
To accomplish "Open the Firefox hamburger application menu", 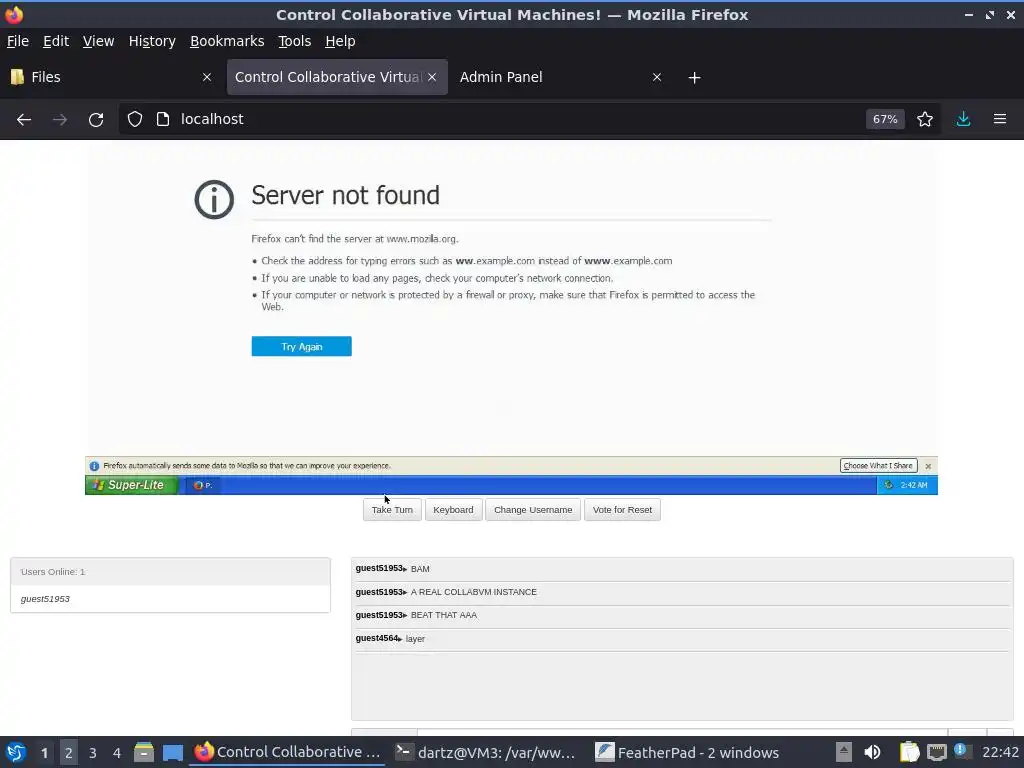I will (x=1000, y=120).
